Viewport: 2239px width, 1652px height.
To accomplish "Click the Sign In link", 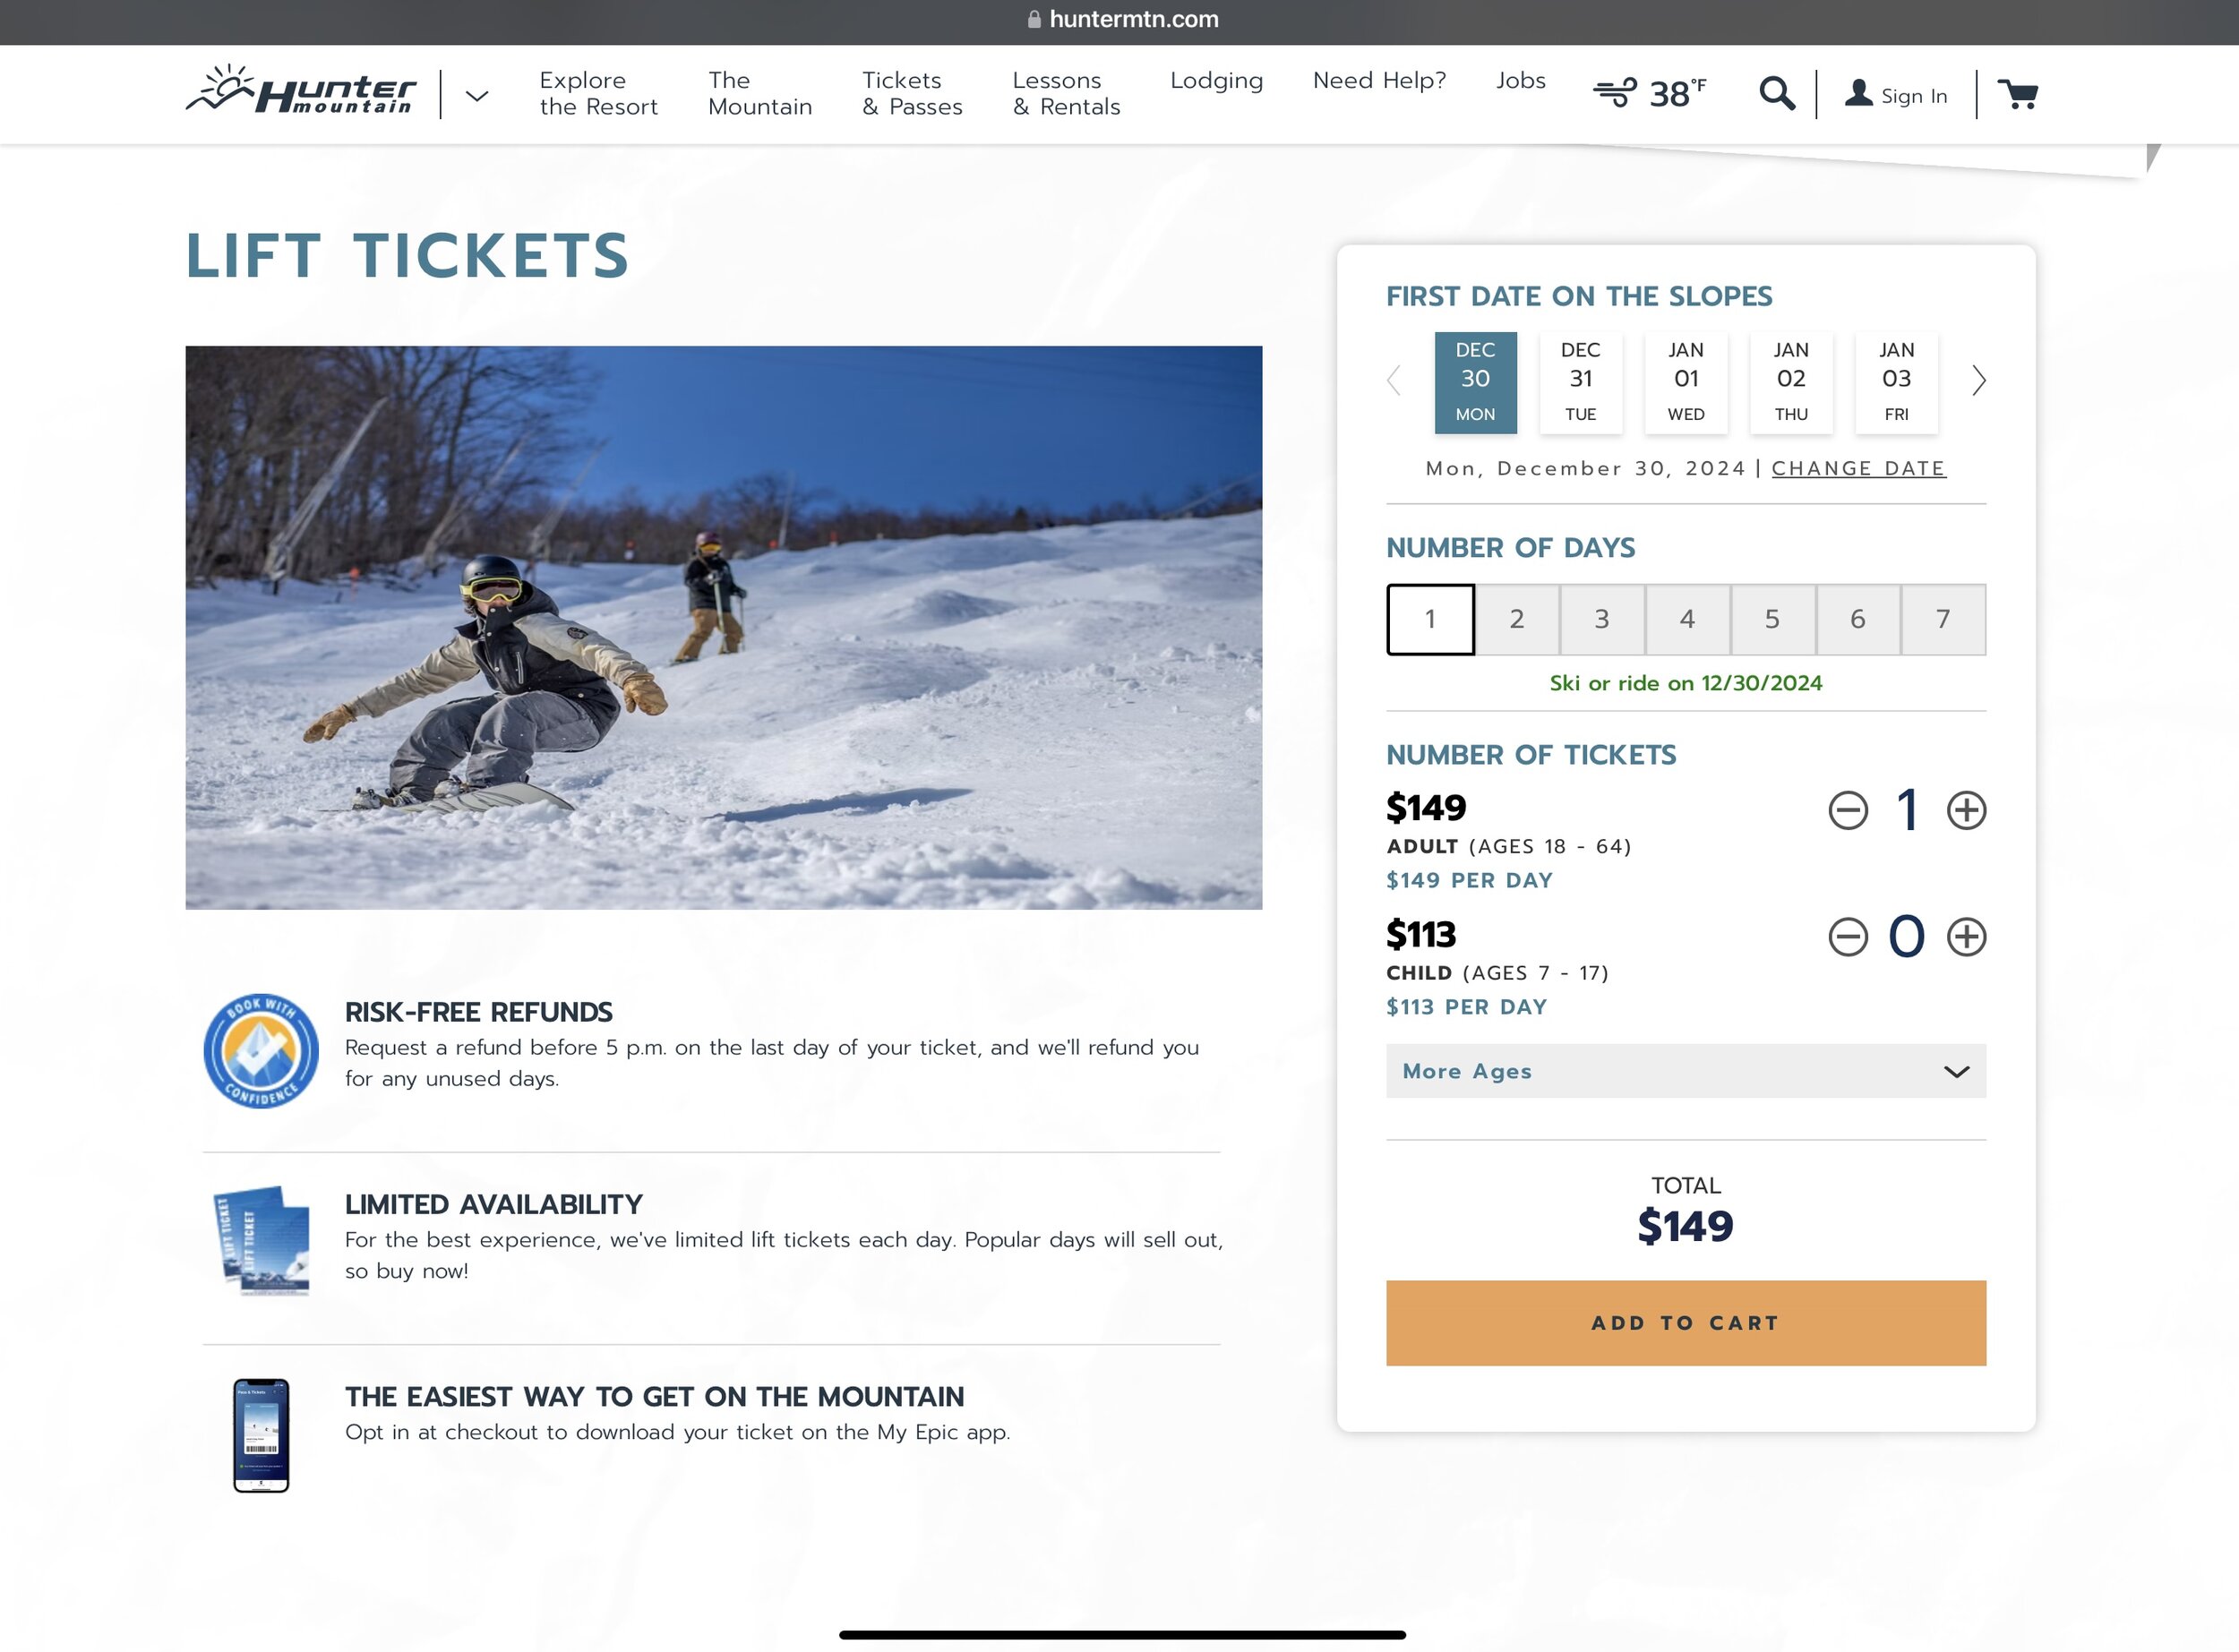I will pyautogui.click(x=1896, y=95).
